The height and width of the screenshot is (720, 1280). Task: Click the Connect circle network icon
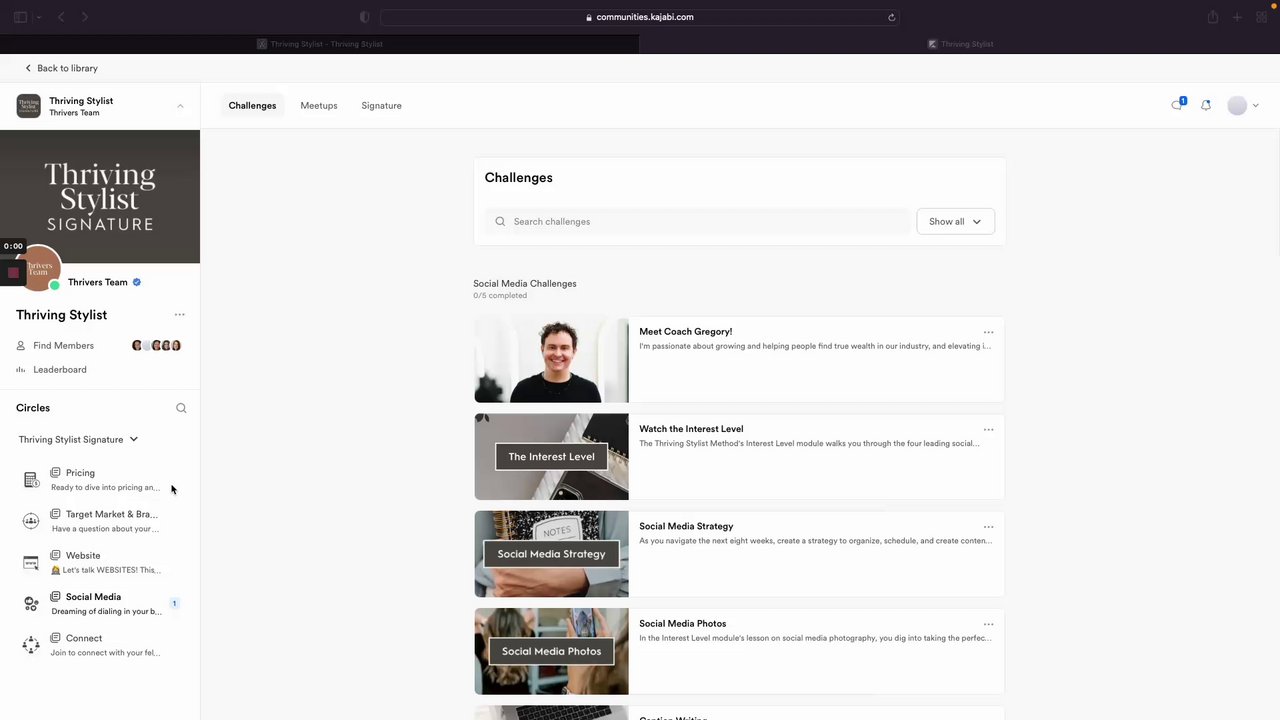point(31,645)
